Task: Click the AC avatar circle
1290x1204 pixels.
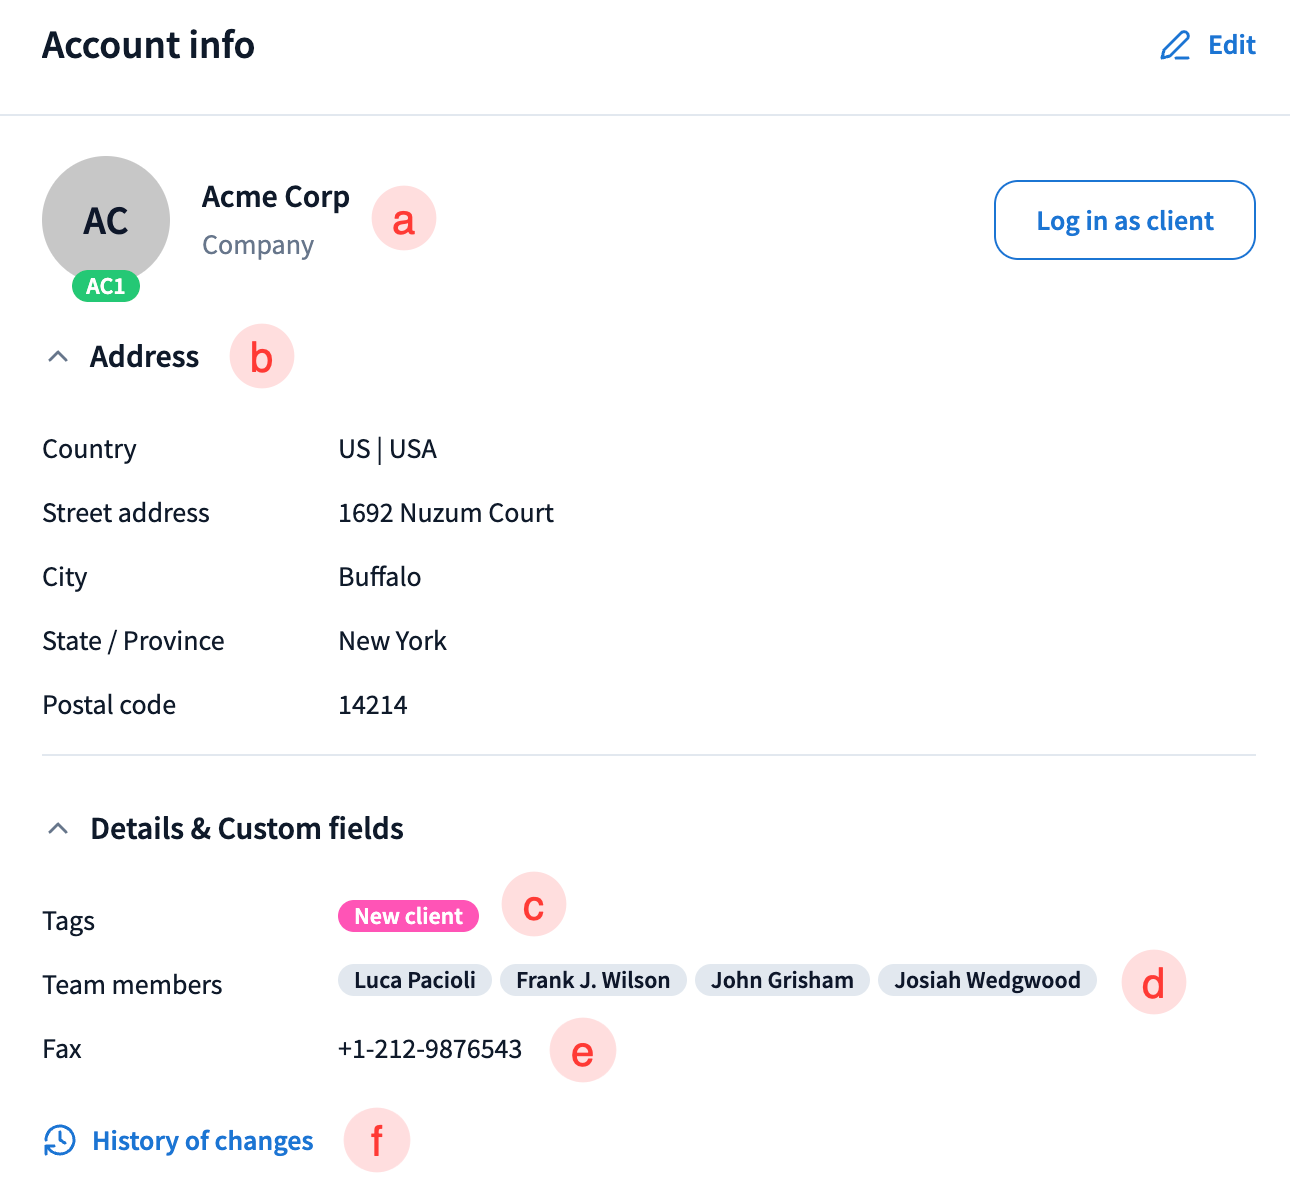Action: [106, 218]
